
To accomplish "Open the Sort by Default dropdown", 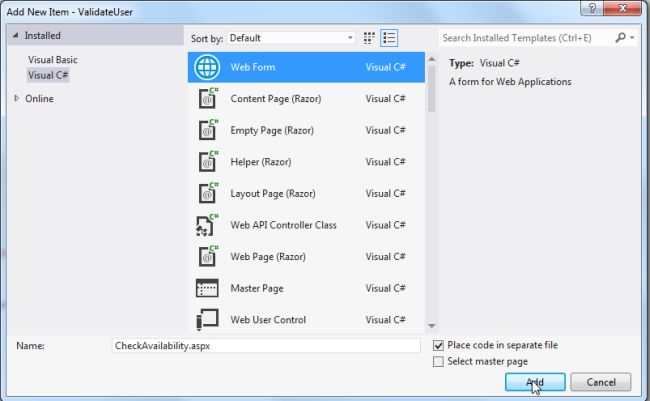I will click(x=291, y=38).
